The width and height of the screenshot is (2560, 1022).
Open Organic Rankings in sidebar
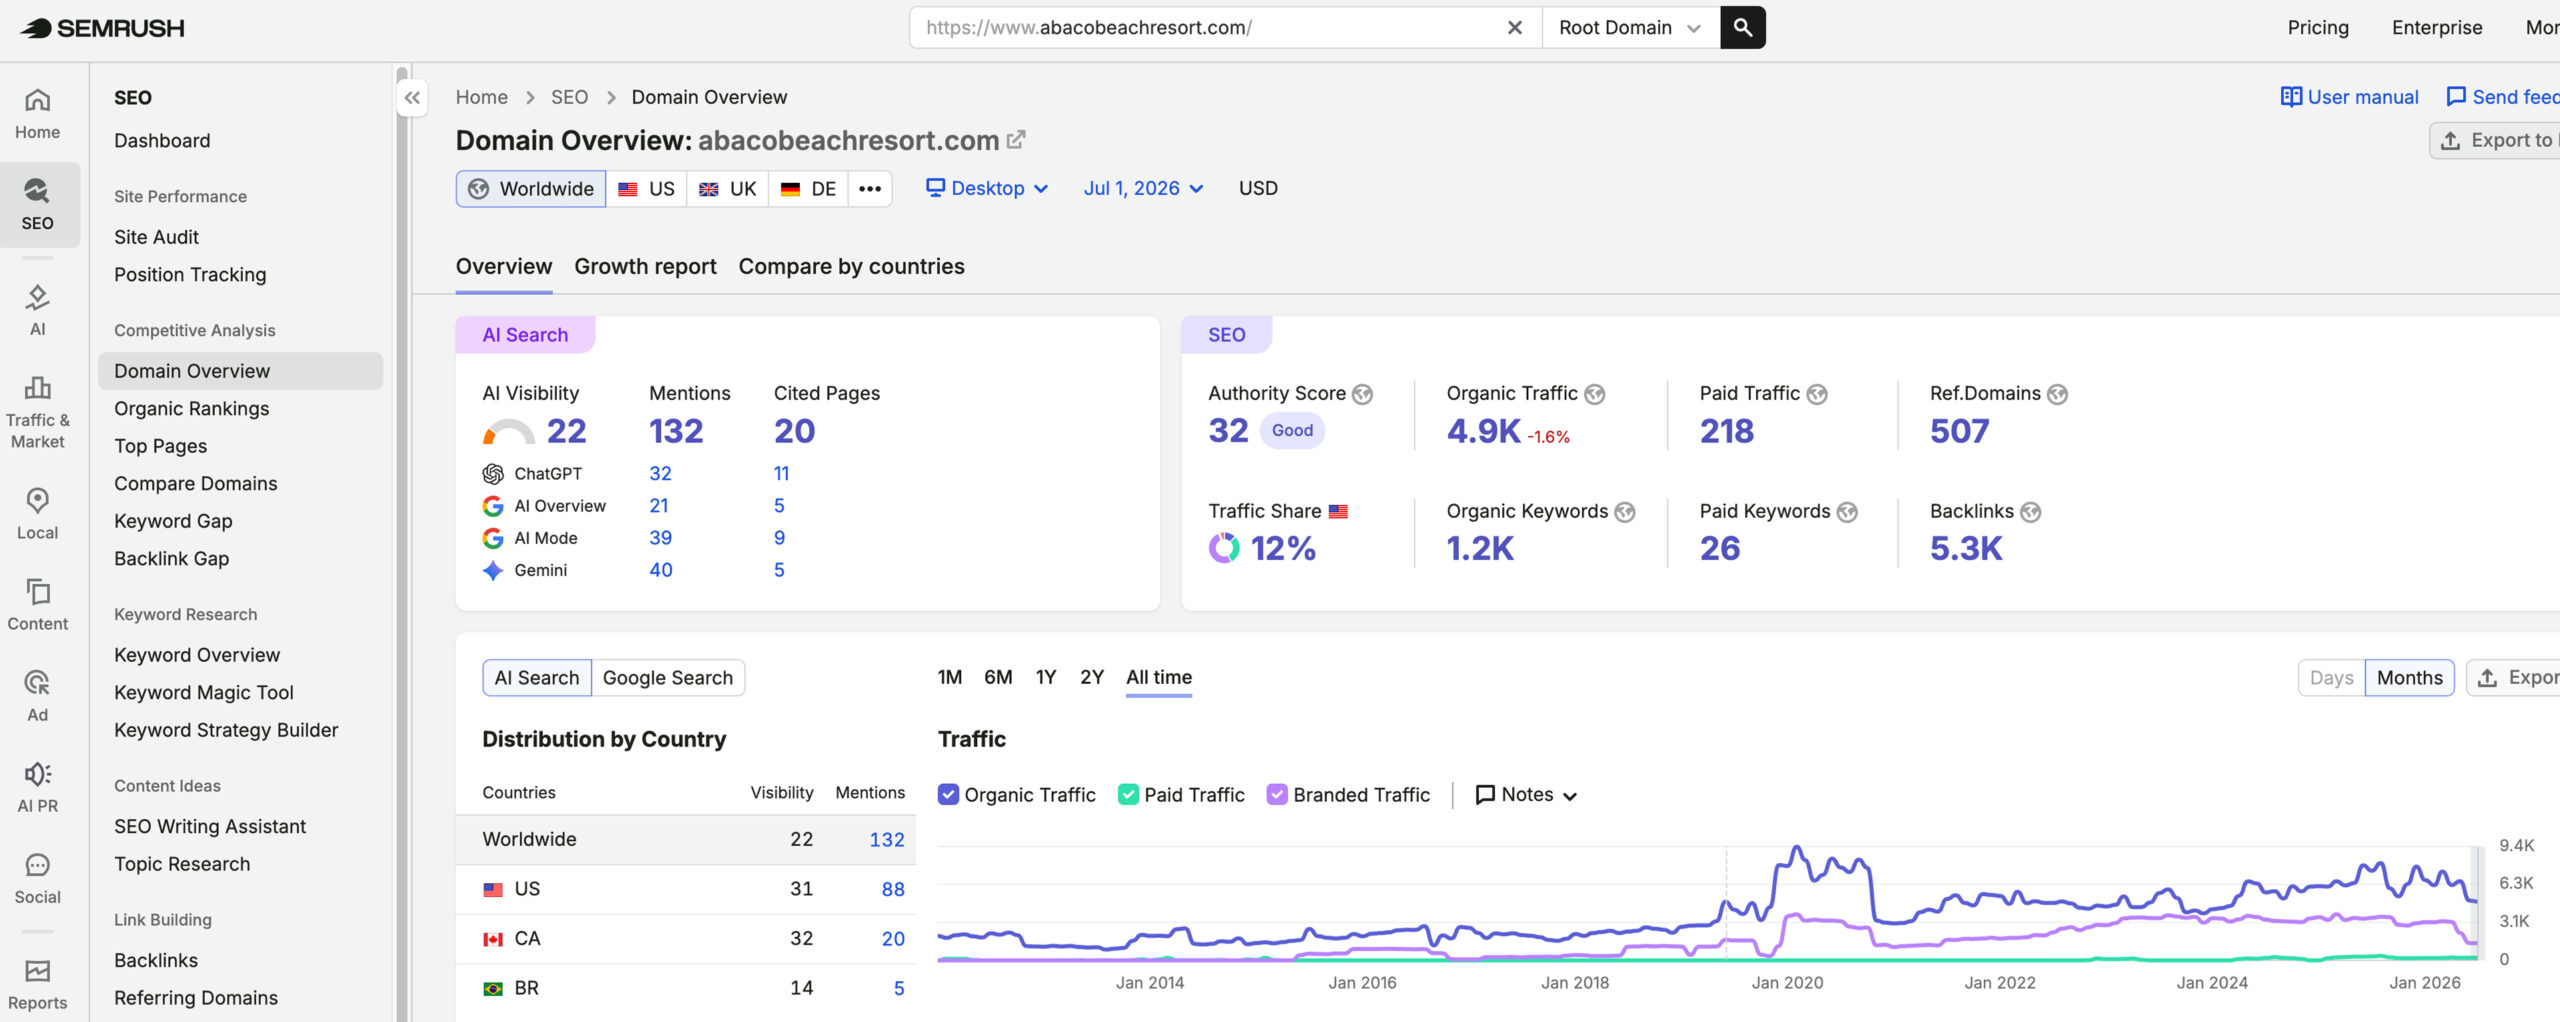tap(192, 409)
